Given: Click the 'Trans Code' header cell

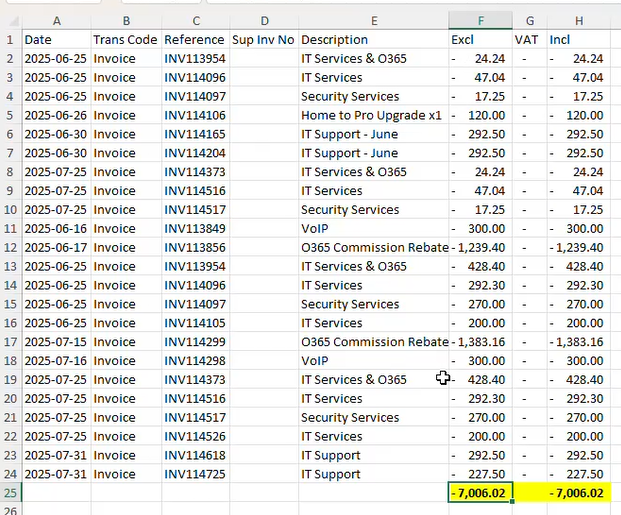Looking at the screenshot, I should (x=125, y=39).
